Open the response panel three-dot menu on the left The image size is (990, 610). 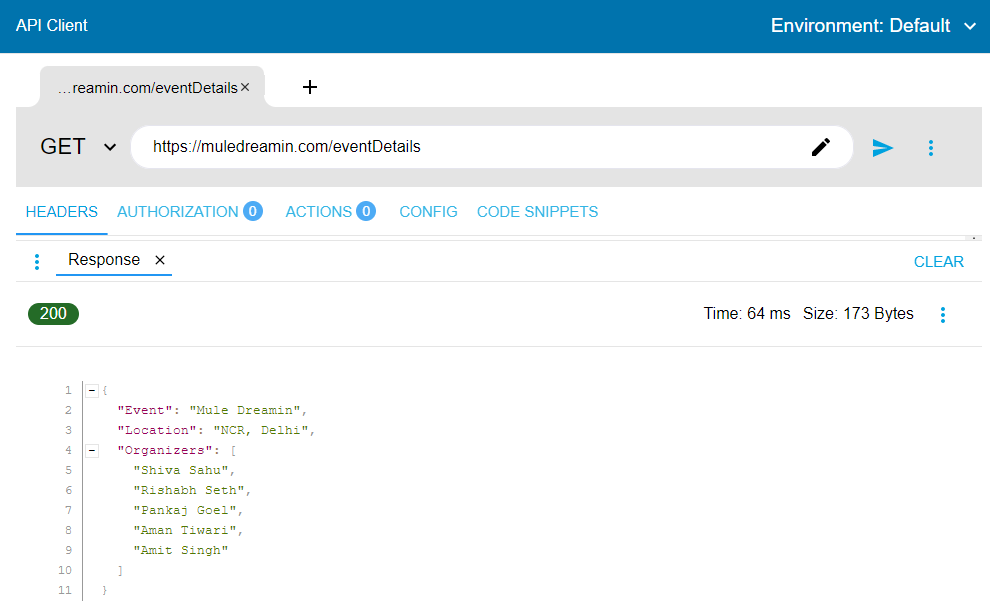[x=37, y=262]
